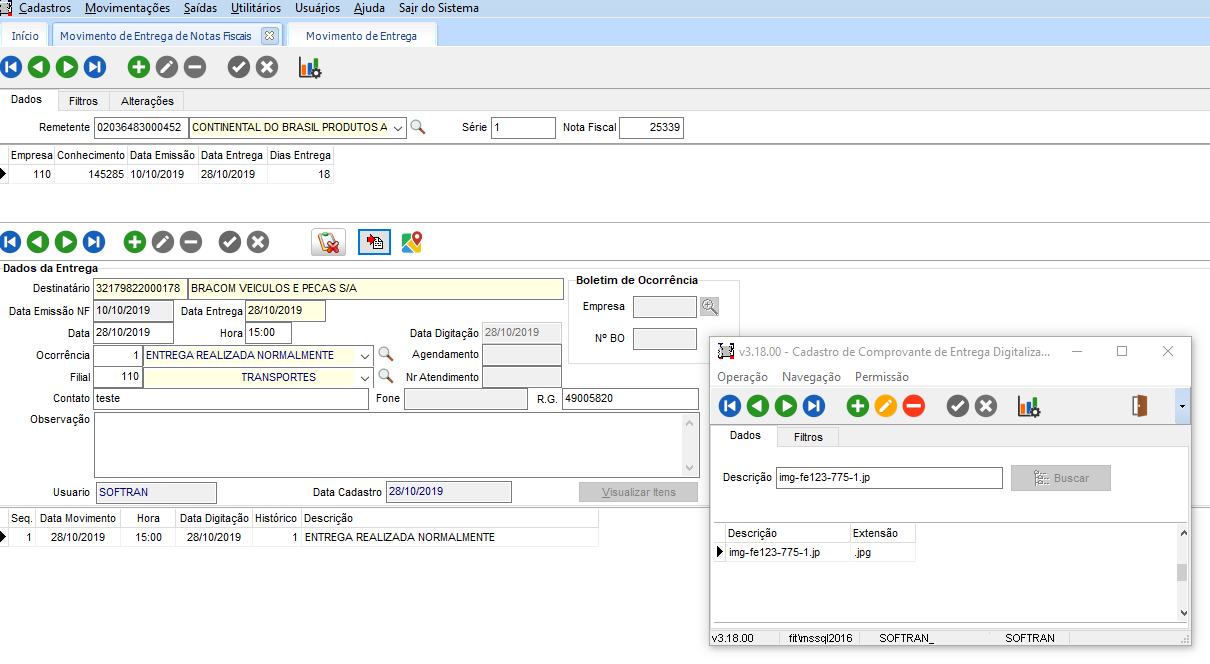The image size is (1210, 664).
Task: Click the clipboard with red X icon
Action: [328, 242]
